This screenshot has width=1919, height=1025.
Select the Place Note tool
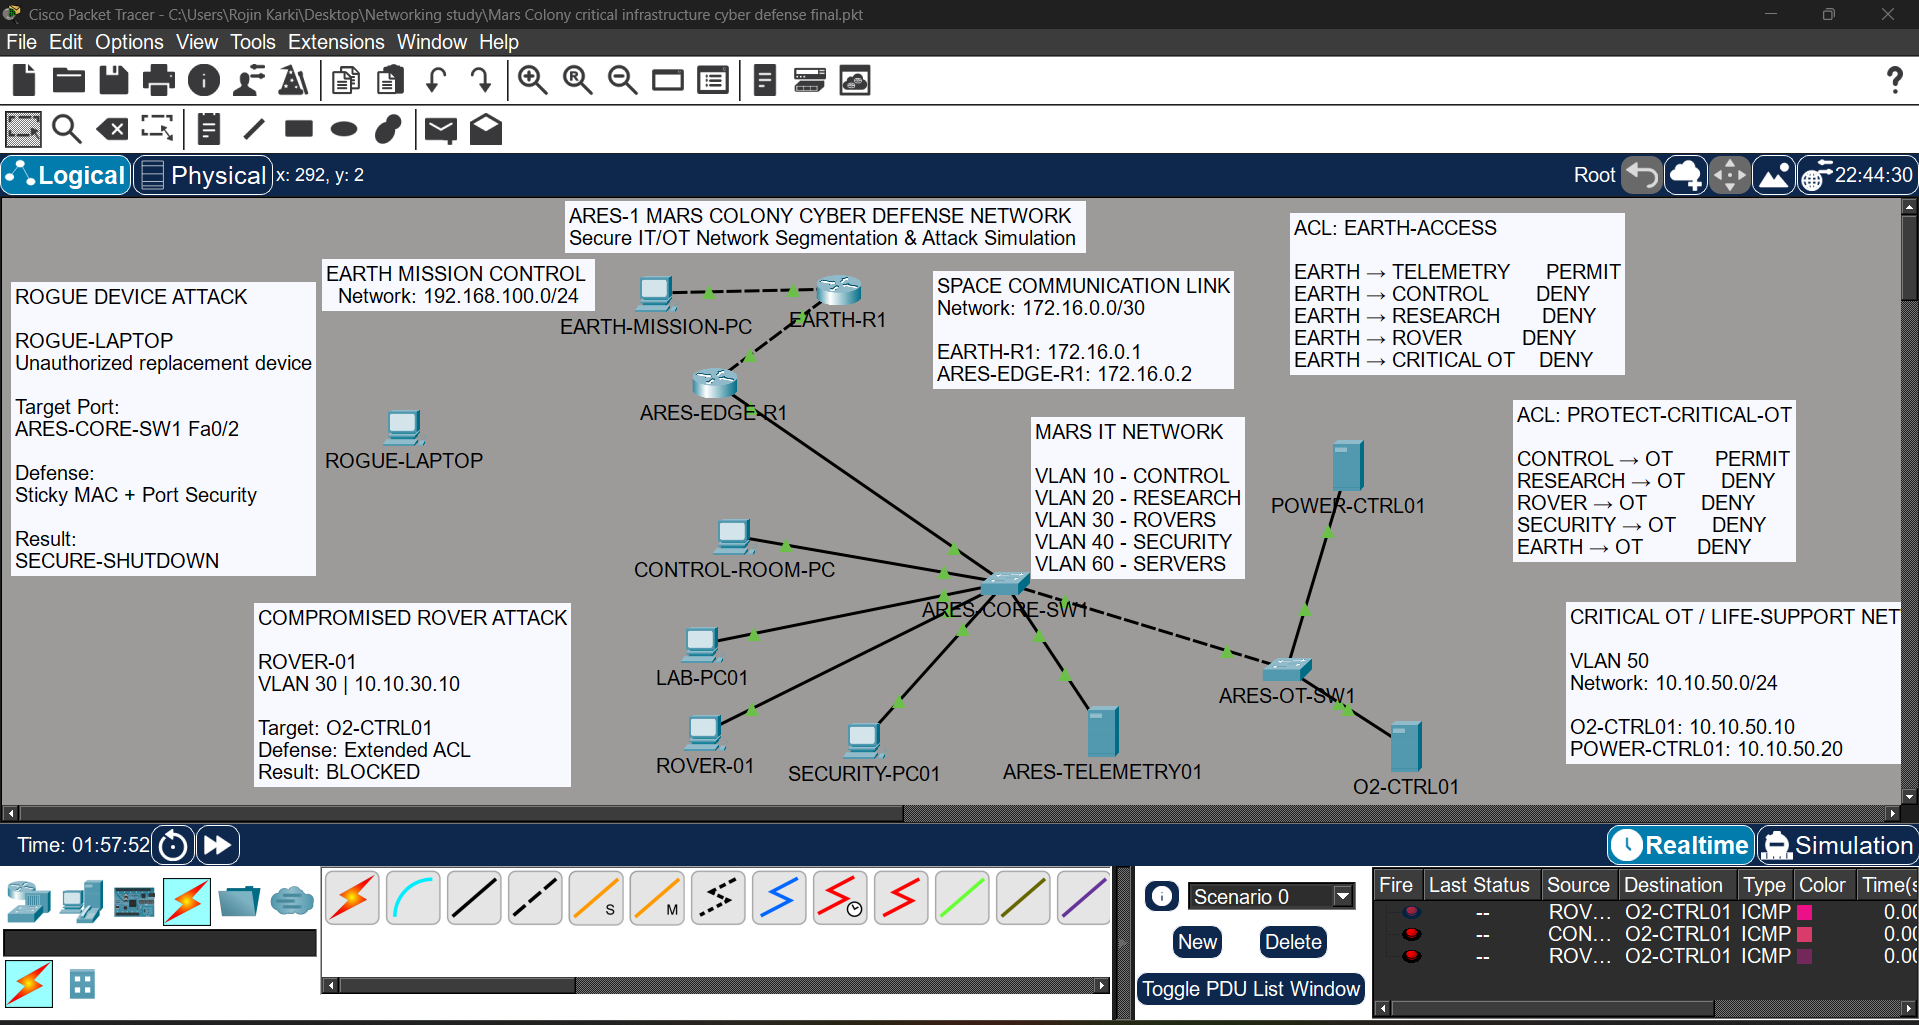[x=208, y=129]
